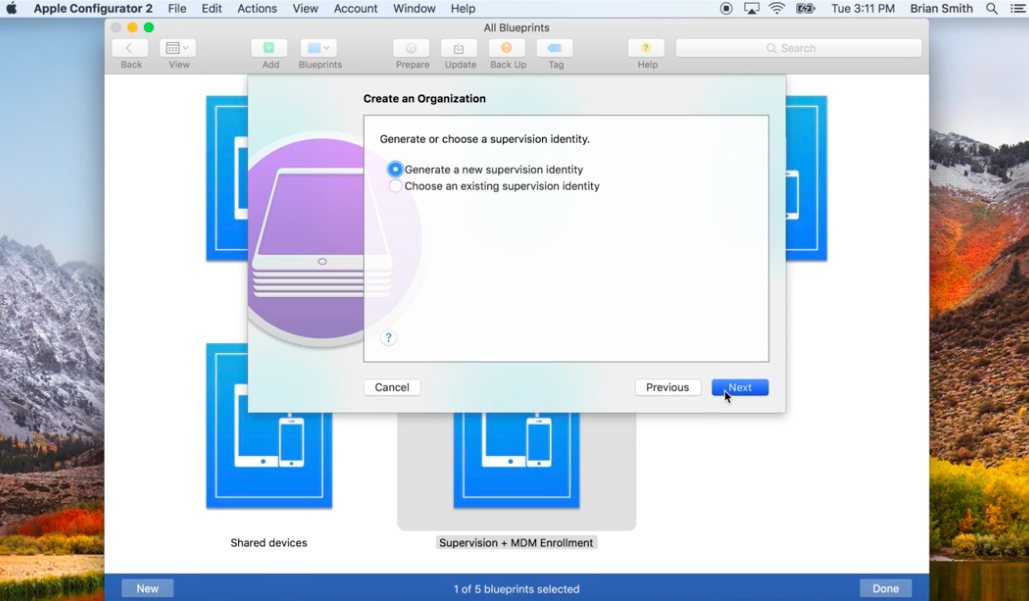
Task: Go to the Previous step
Action: pyautogui.click(x=667, y=387)
